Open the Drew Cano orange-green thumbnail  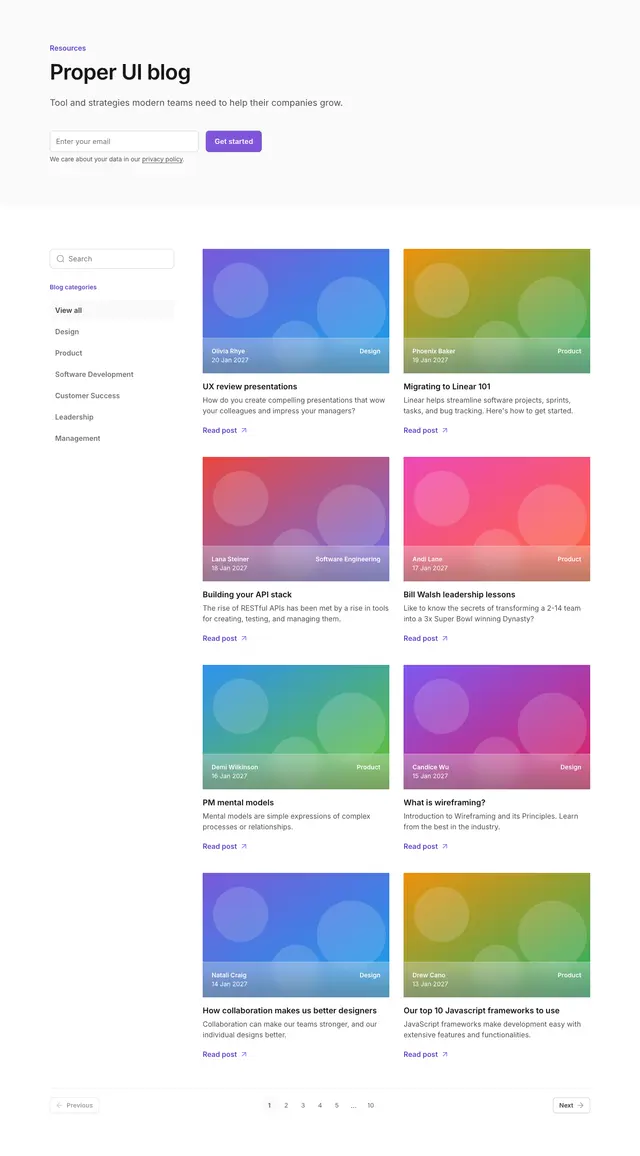click(496, 935)
